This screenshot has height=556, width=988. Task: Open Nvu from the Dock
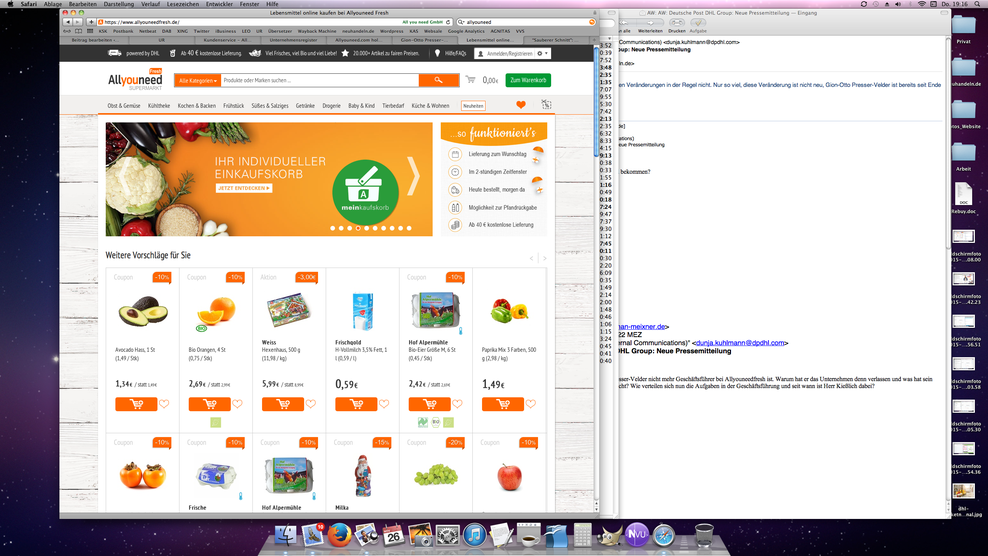point(636,535)
